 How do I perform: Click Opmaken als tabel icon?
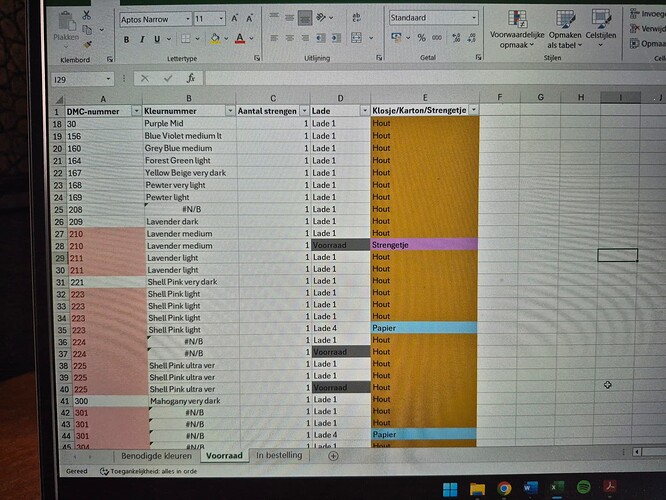click(565, 32)
